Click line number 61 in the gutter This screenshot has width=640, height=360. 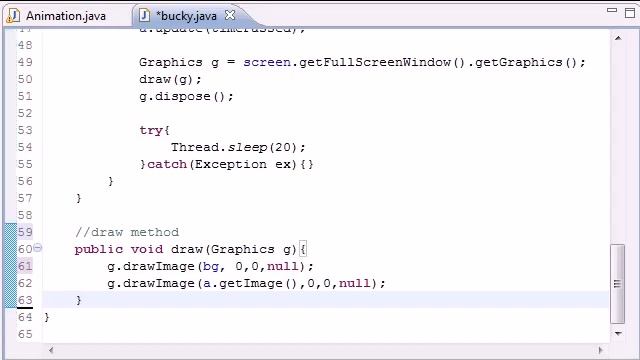point(24,266)
